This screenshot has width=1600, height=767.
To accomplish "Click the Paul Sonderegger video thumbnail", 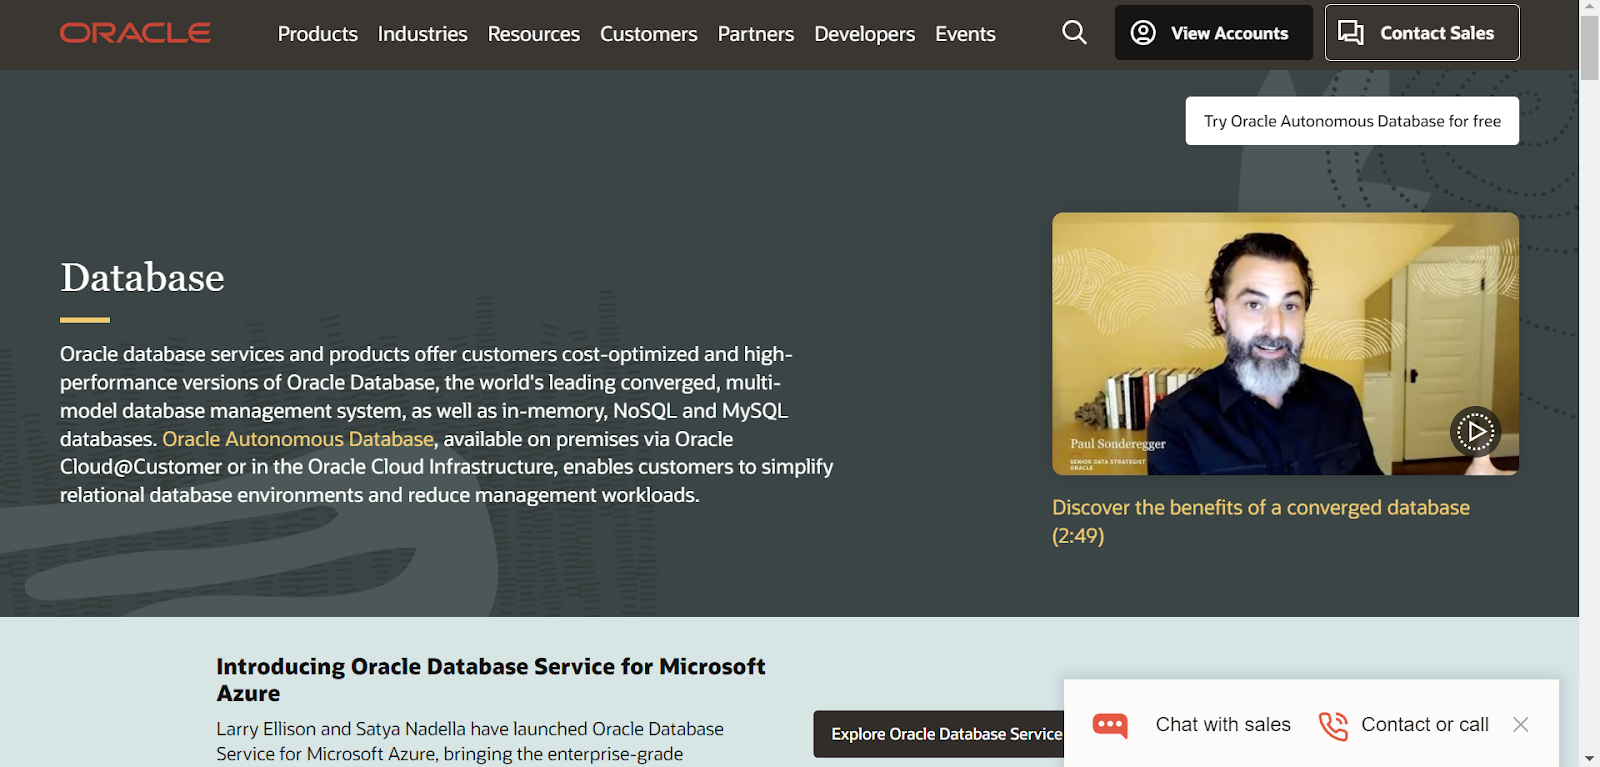I will pyautogui.click(x=1285, y=343).
